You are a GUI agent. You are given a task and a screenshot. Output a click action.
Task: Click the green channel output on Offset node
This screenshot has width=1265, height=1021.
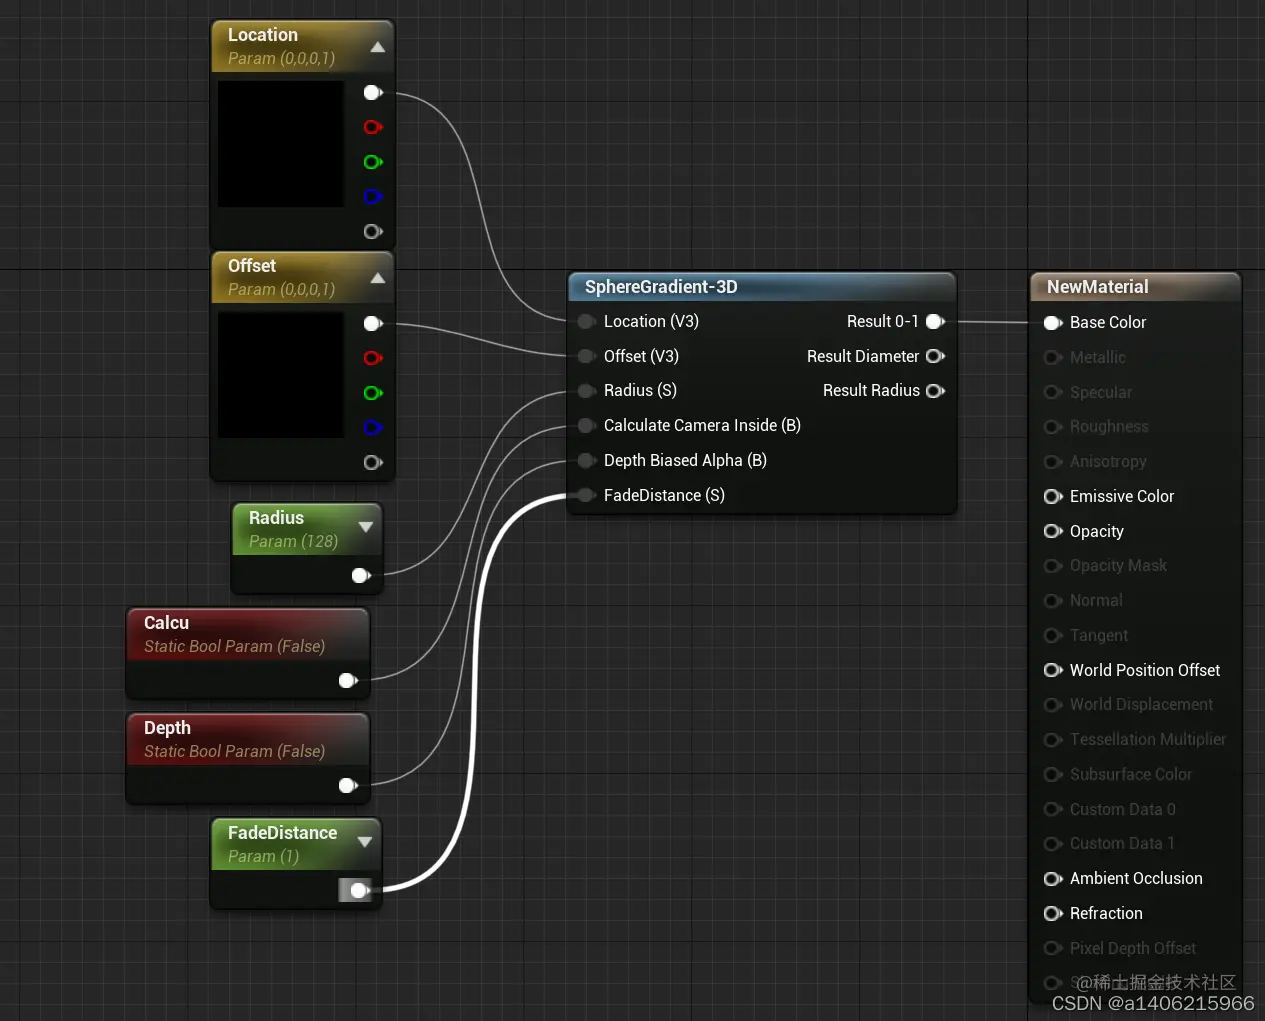point(373,393)
